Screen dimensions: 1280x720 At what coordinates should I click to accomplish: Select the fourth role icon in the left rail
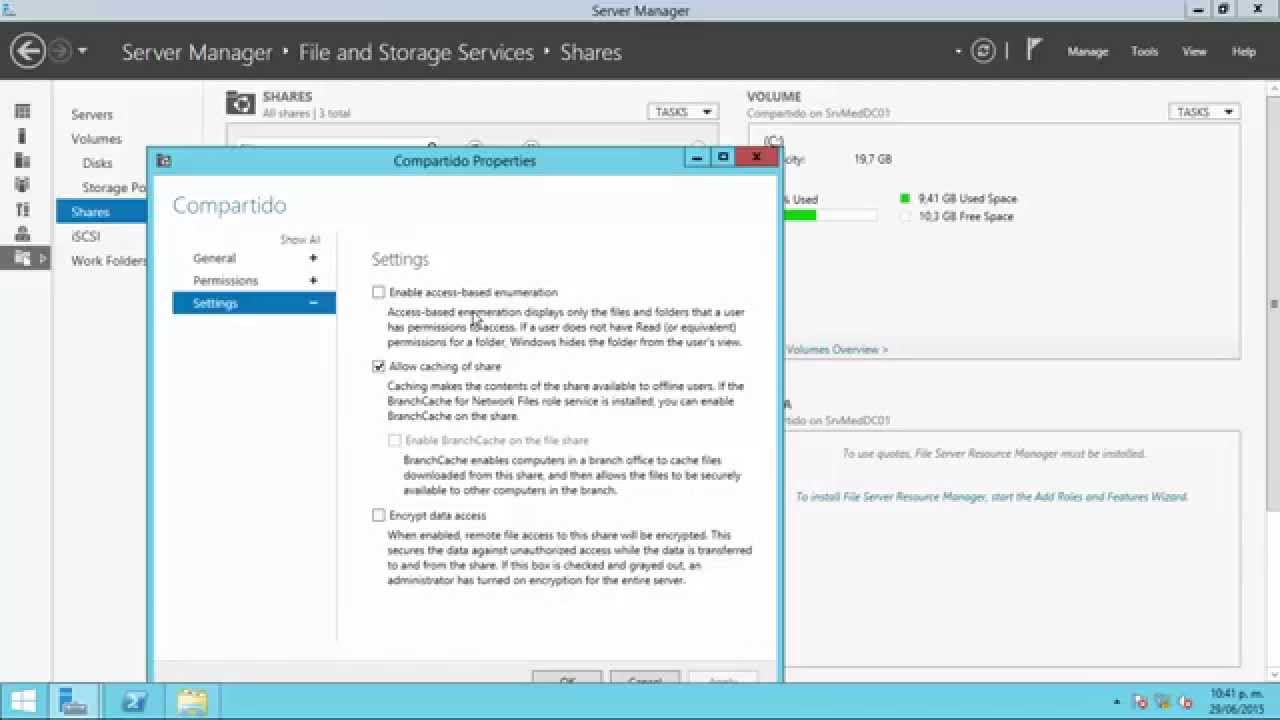pos(22,185)
